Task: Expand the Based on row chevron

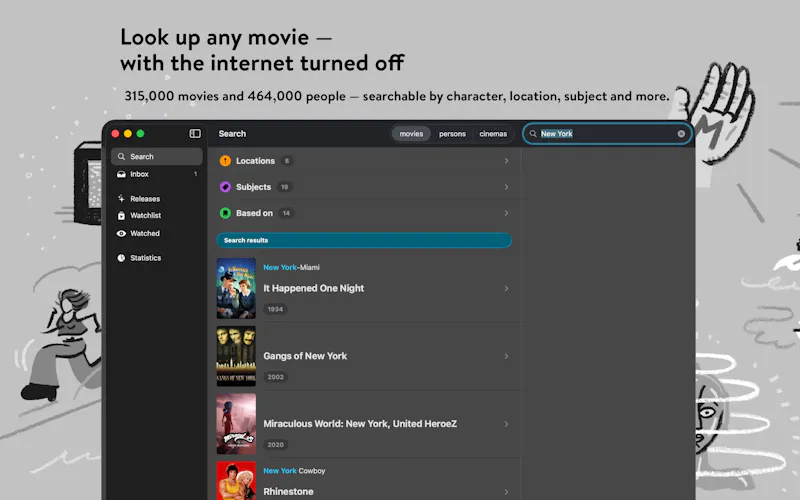Action: (506, 213)
